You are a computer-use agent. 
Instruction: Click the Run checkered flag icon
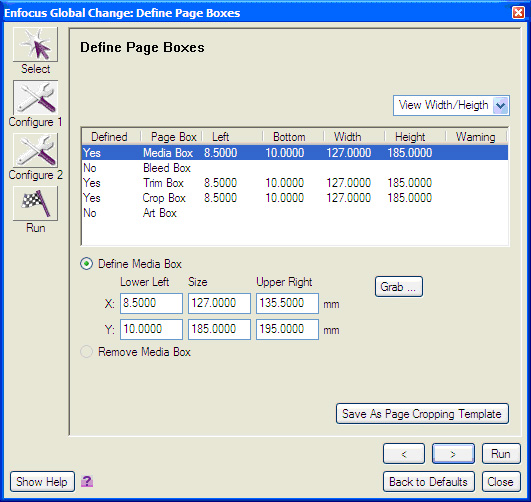[x=35, y=203]
